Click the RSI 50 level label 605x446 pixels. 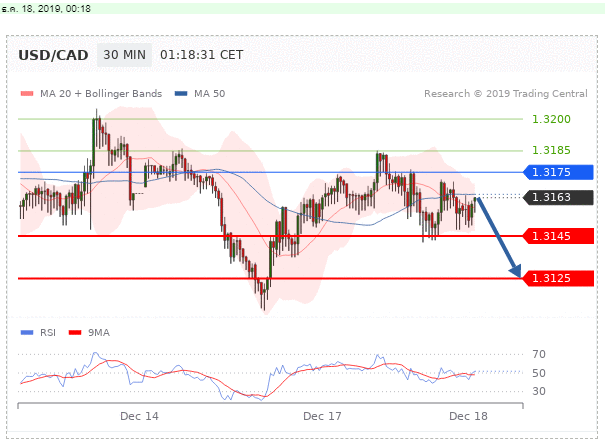coord(539,373)
